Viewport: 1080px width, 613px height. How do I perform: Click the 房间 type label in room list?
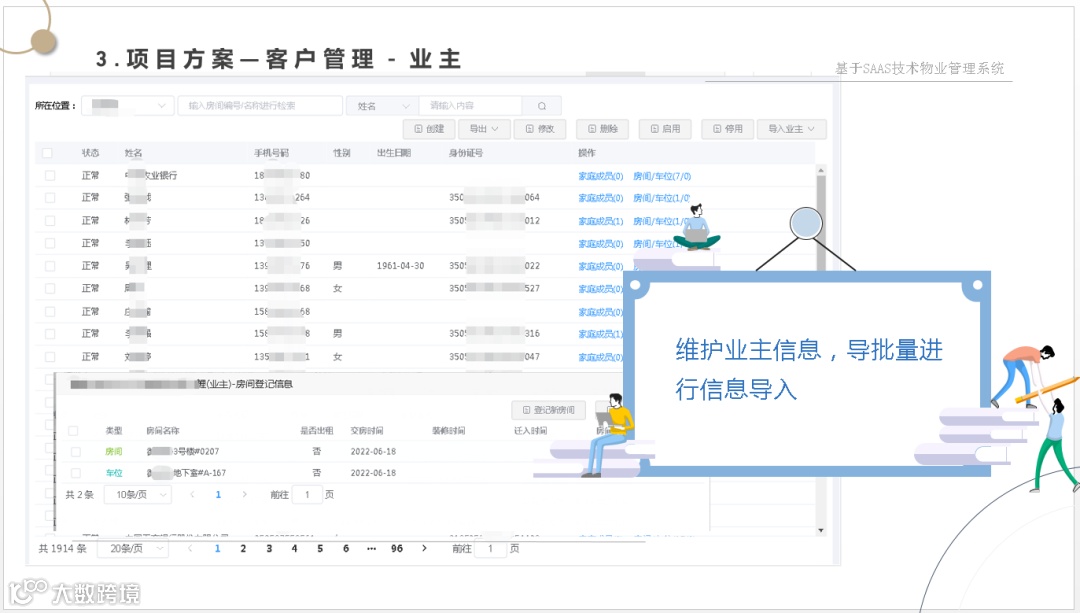[x=114, y=452]
